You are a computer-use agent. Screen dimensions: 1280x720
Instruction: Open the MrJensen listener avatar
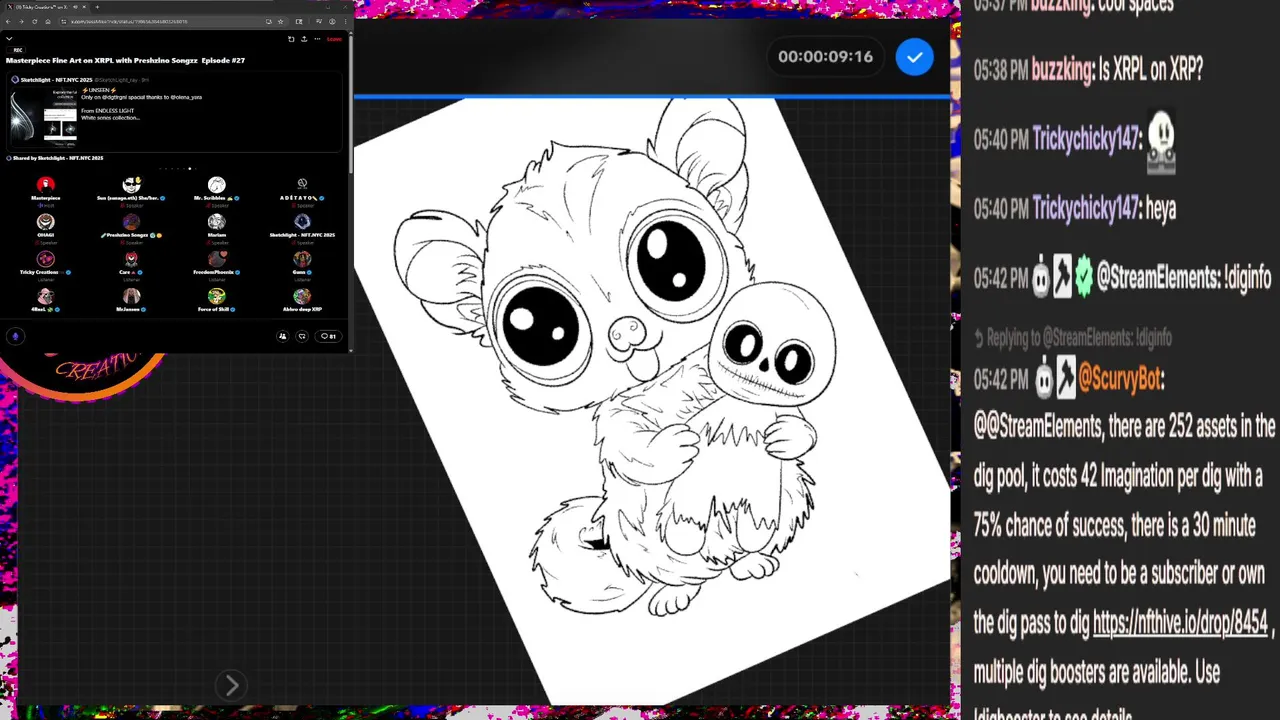(x=131, y=296)
